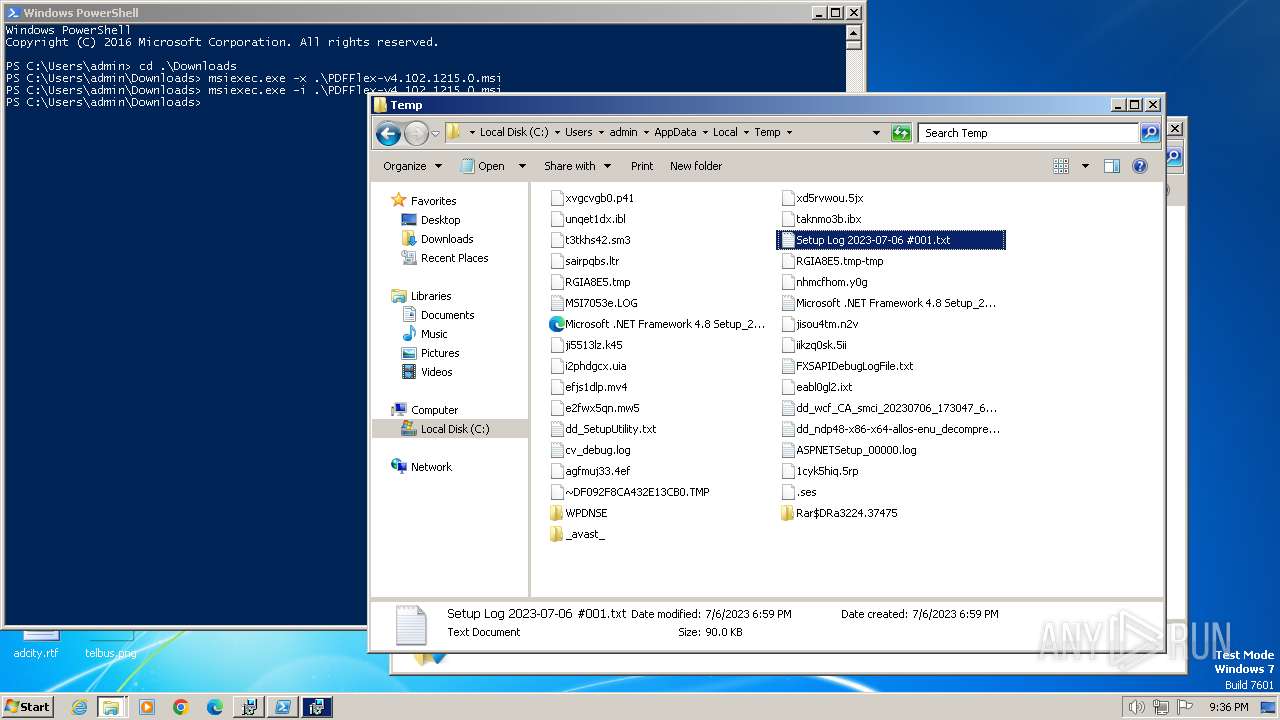
Task: Open Microsoft Edge from the taskbar
Action: 214,707
